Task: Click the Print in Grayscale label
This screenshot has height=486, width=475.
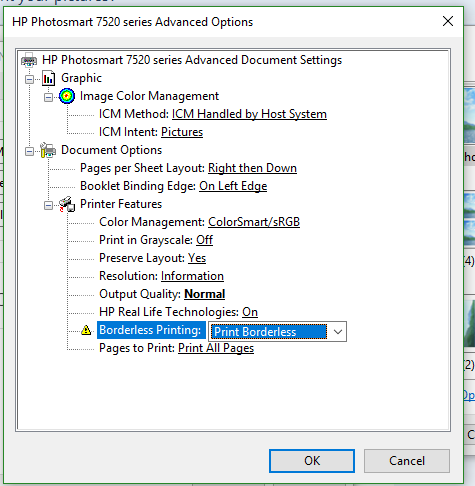Action: coord(146,240)
